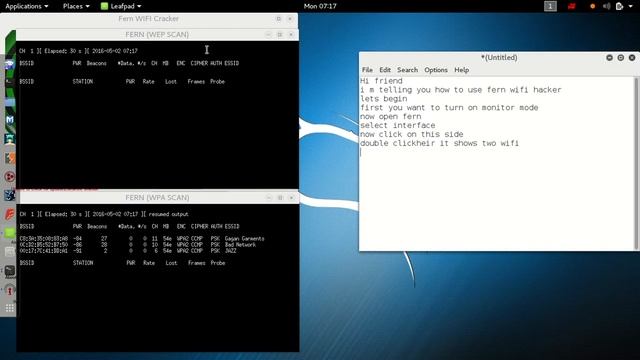Maximize the FERN (WPA SCAN) window
Image resolution: width=640 pixels, height=360 pixels.
pos(280,198)
